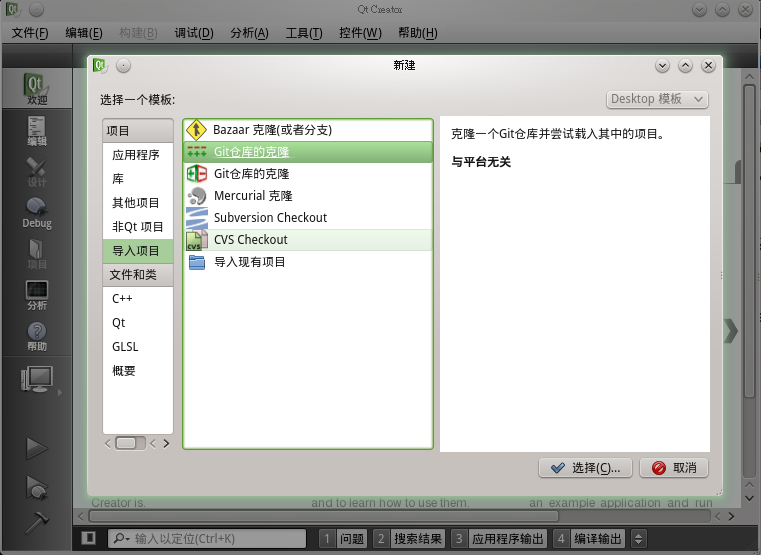Viewport: 761px width, 555px height.
Task: Open the 问题 output pane
Action: (x=344, y=539)
